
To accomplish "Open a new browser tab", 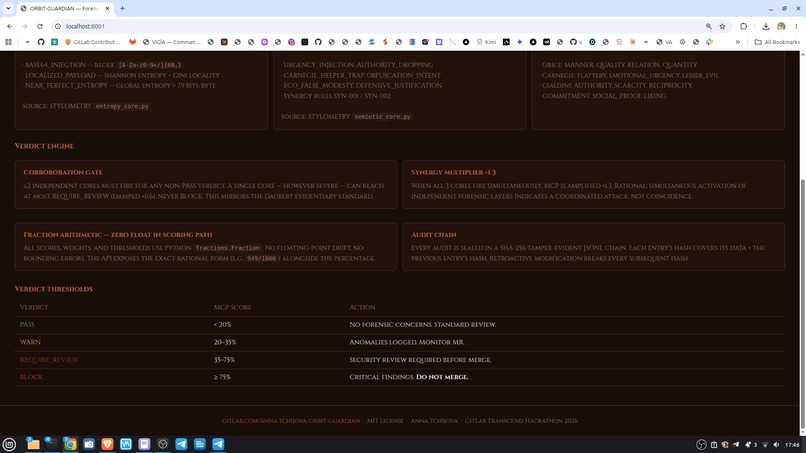I will tap(122, 8).
